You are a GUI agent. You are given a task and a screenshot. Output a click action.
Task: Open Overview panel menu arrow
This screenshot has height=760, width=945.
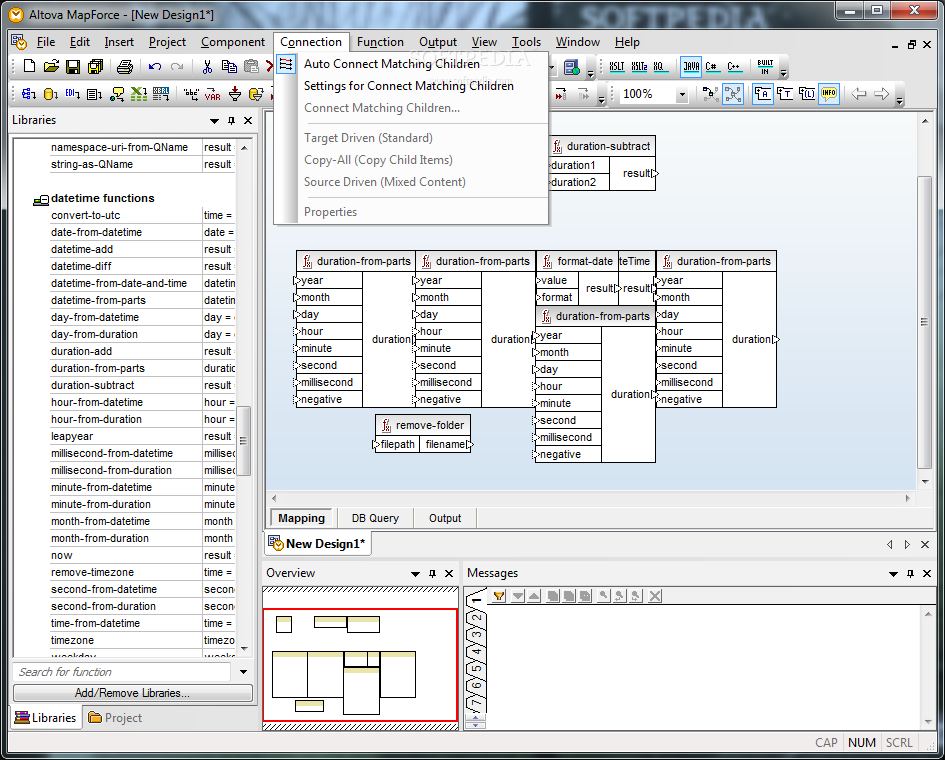point(415,574)
